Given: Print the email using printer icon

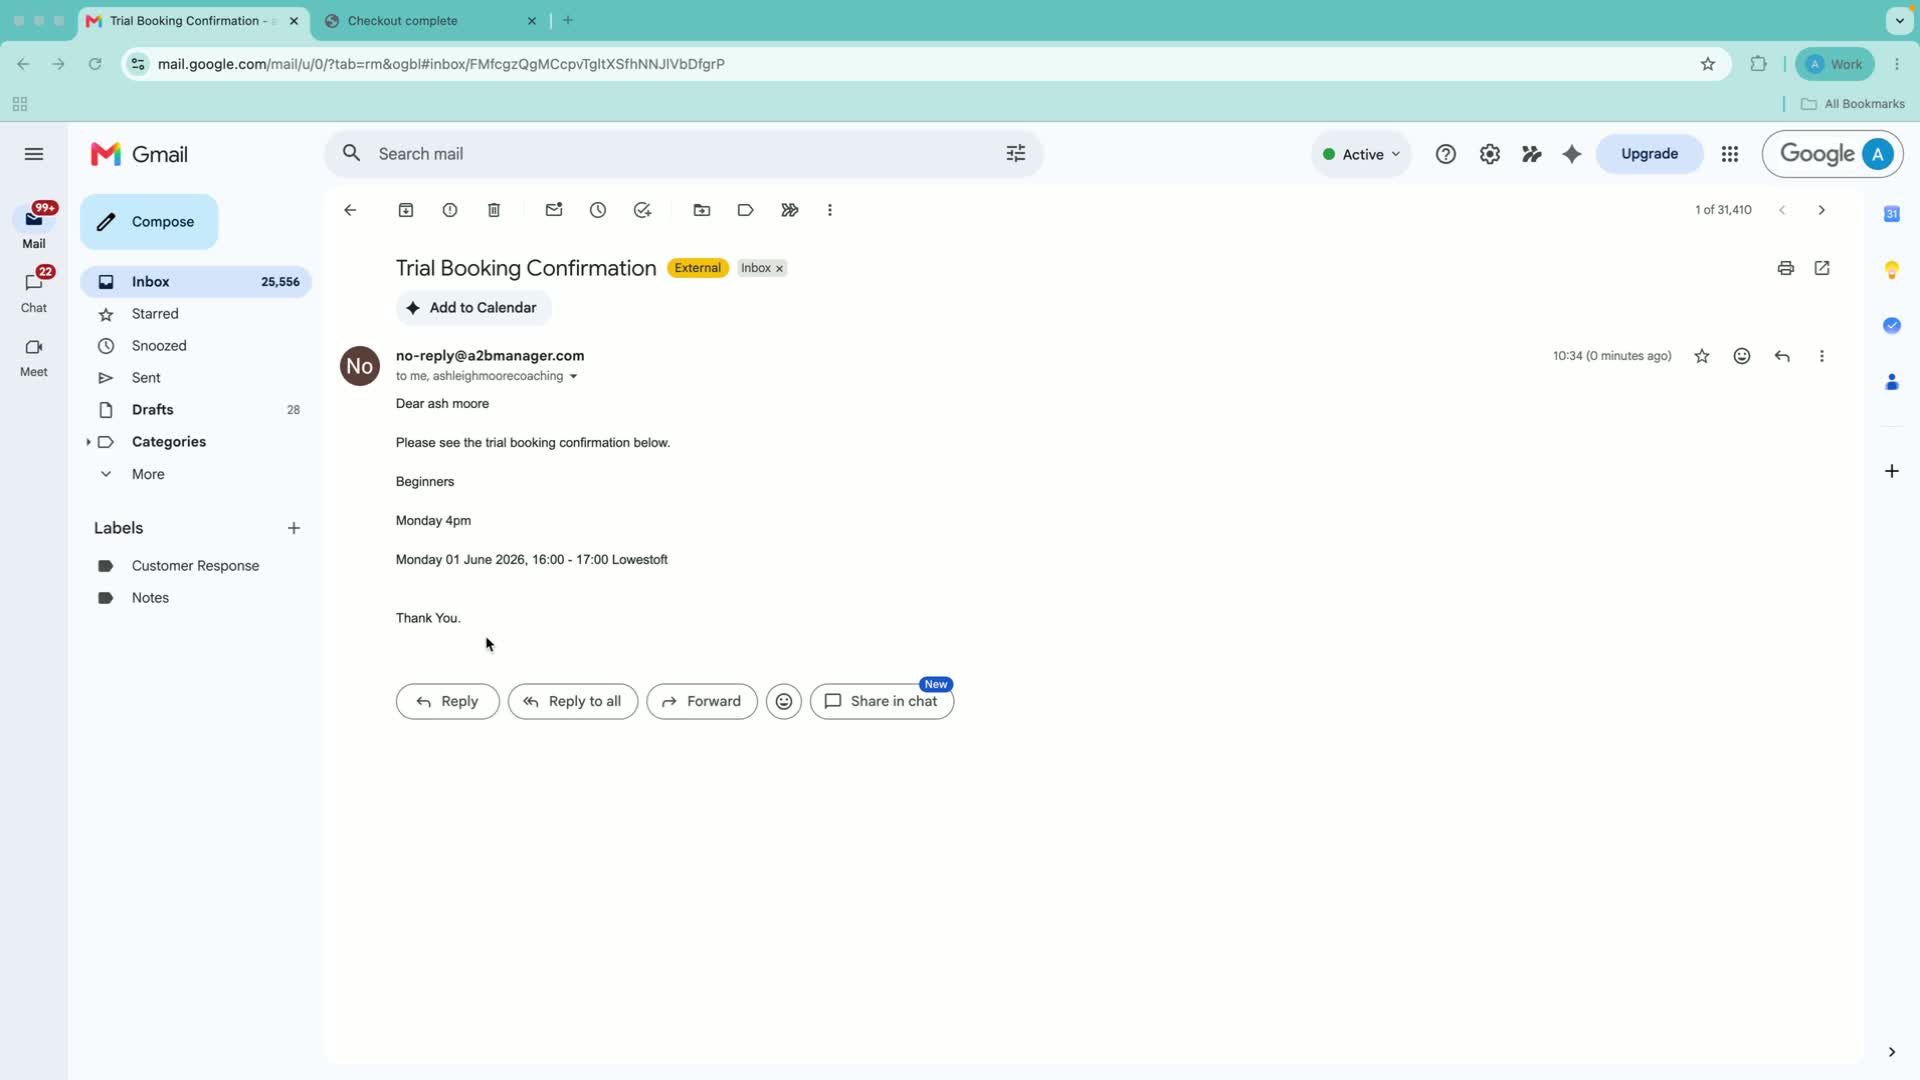Looking at the screenshot, I should (1786, 268).
